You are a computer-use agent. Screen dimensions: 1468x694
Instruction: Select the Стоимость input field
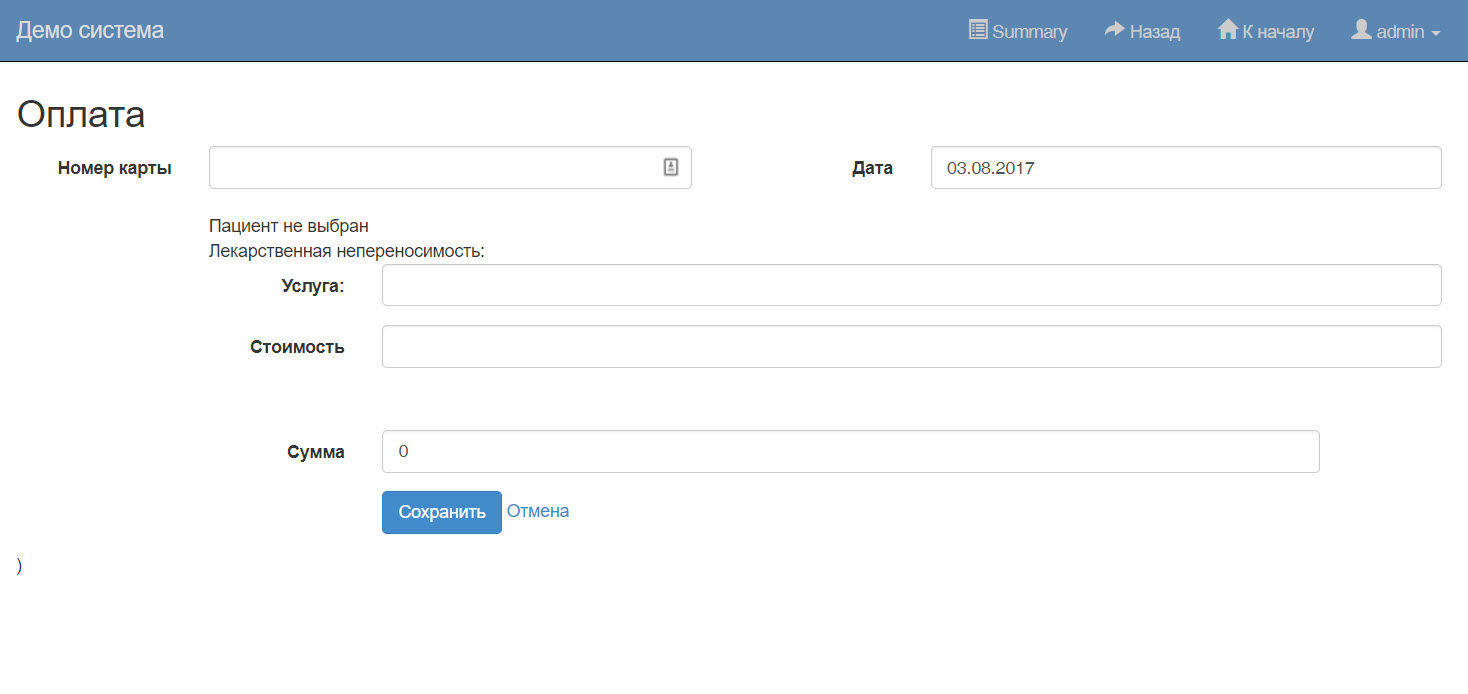click(x=911, y=347)
